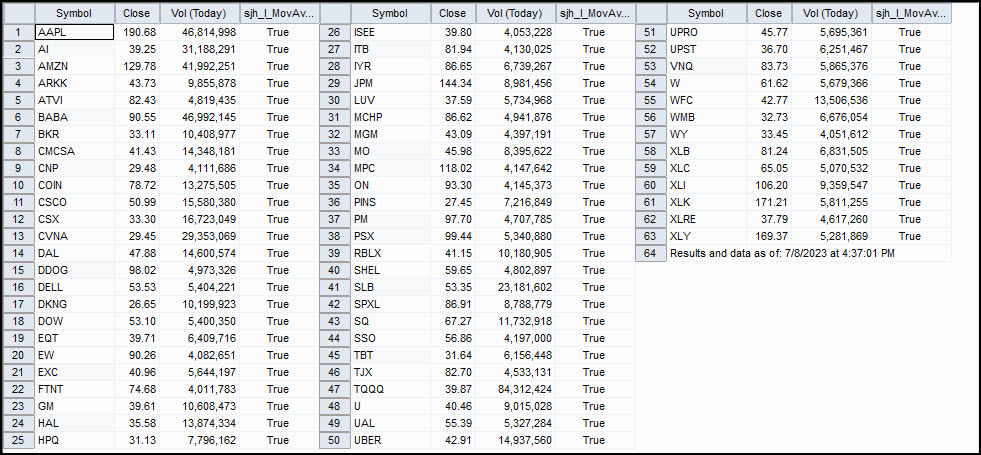Select the AMZN close price 129.78
981x455 pixels.
coord(137,66)
